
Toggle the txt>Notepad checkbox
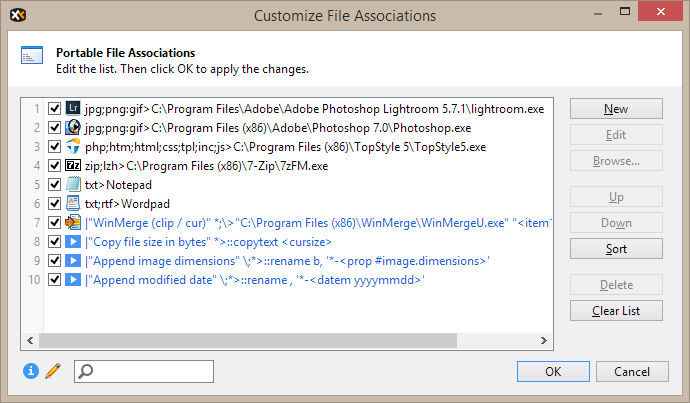(x=54, y=184)
